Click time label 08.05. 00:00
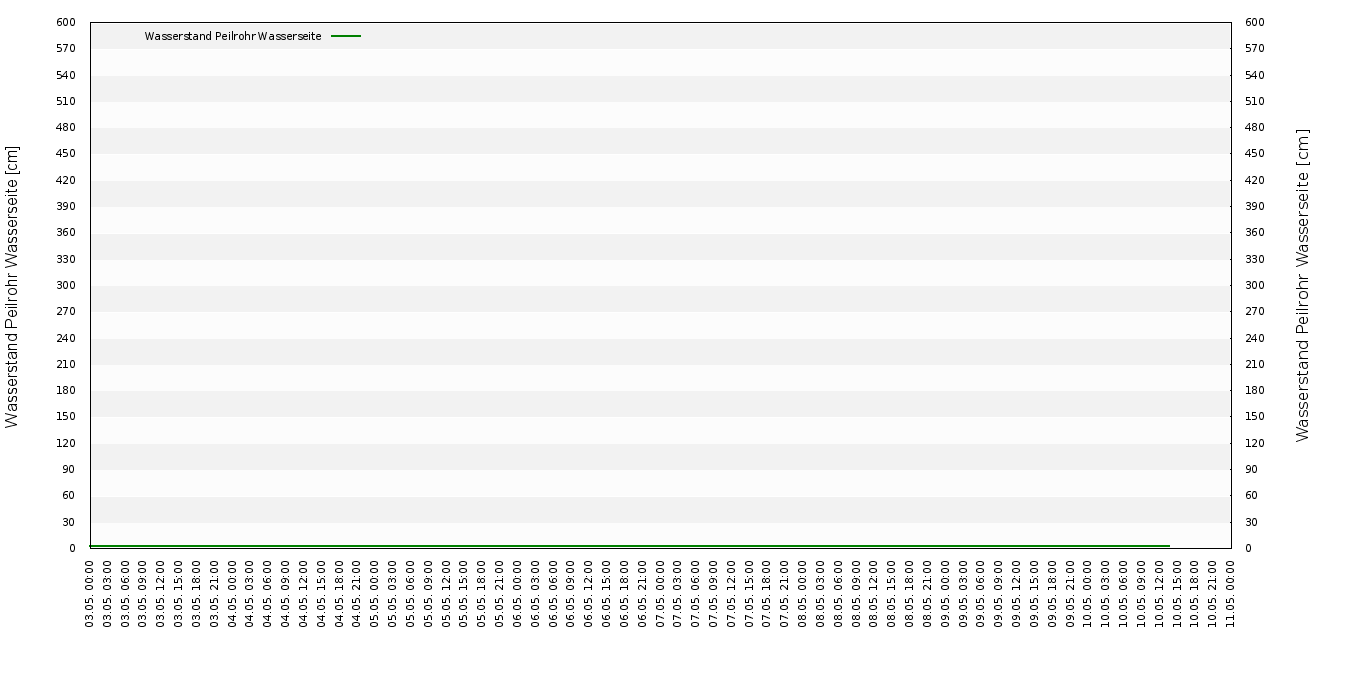The image size is (1350, 700). 803,594
